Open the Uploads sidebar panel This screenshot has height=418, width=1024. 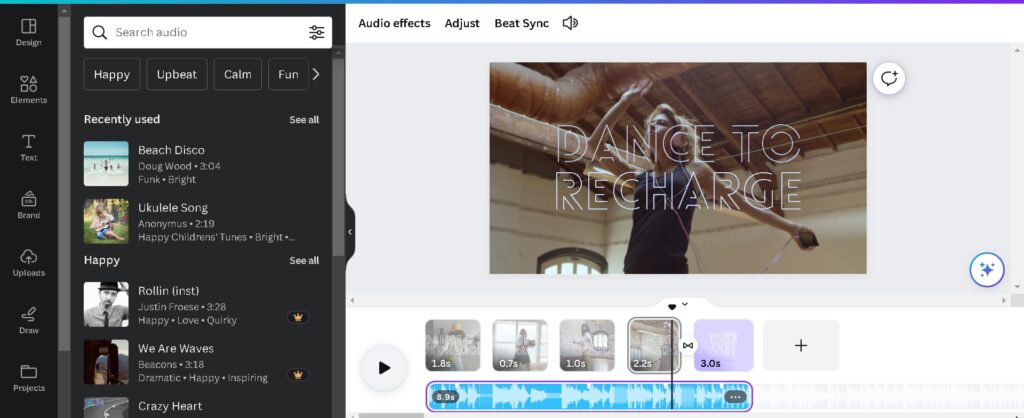point(29,262)
